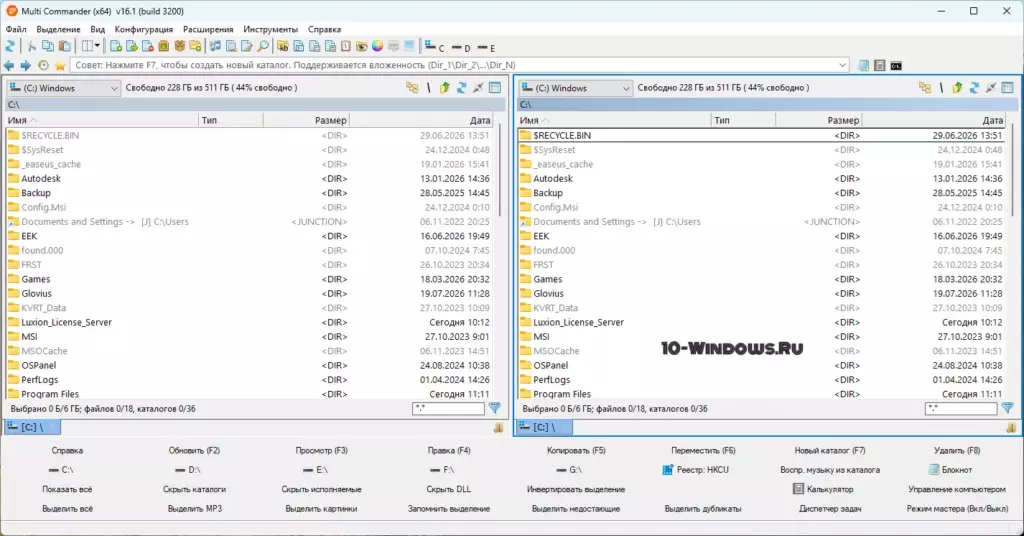Click the scissors Cut icon
This screenshot has height=536, width=1024.
[x=31, y=46]
